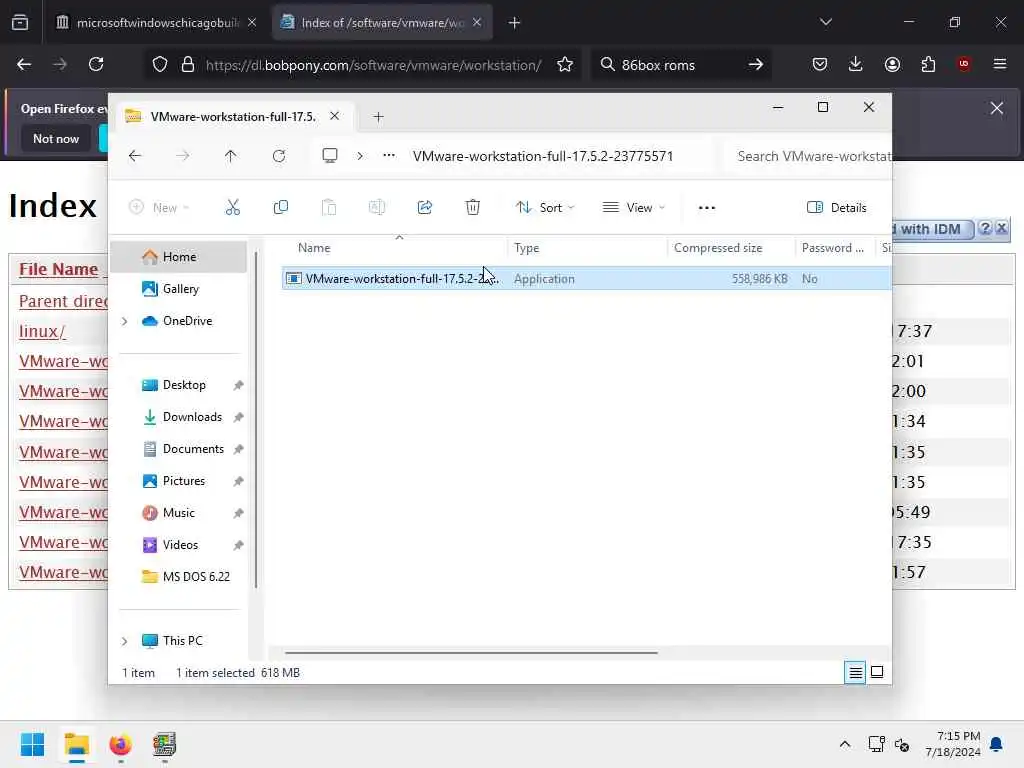Switch to large thumbnails view icon

coord(877,673)
